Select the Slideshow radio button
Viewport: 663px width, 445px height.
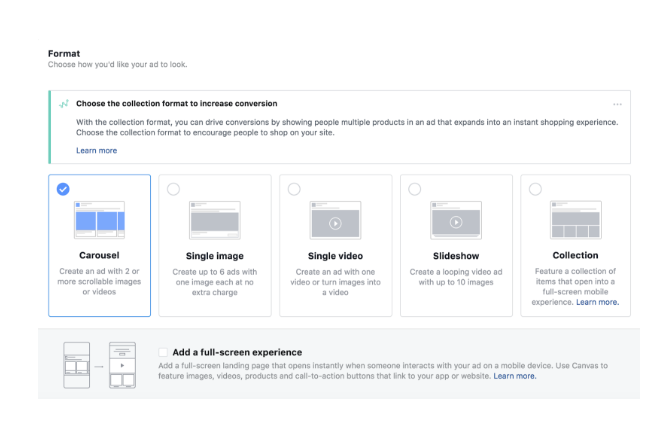pyautogui.click(x=415, y=189)
